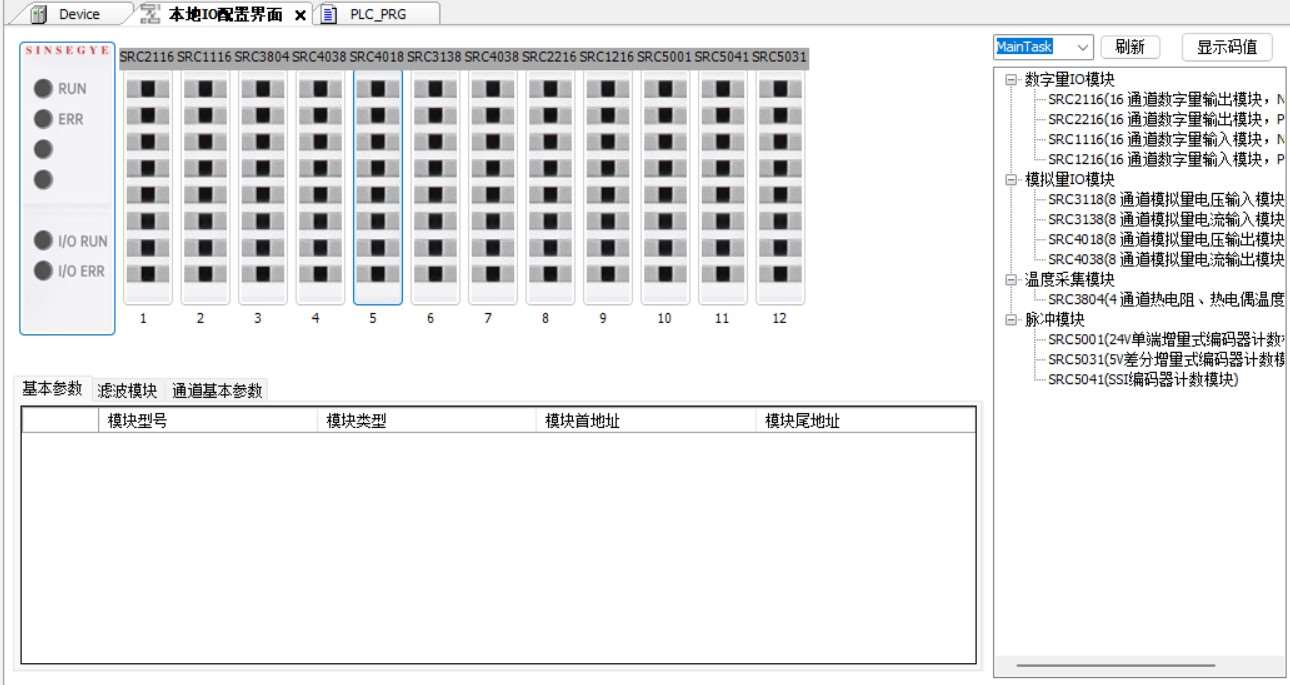
Task: Select module slot 10 in the rack
Action: point(665,187)
